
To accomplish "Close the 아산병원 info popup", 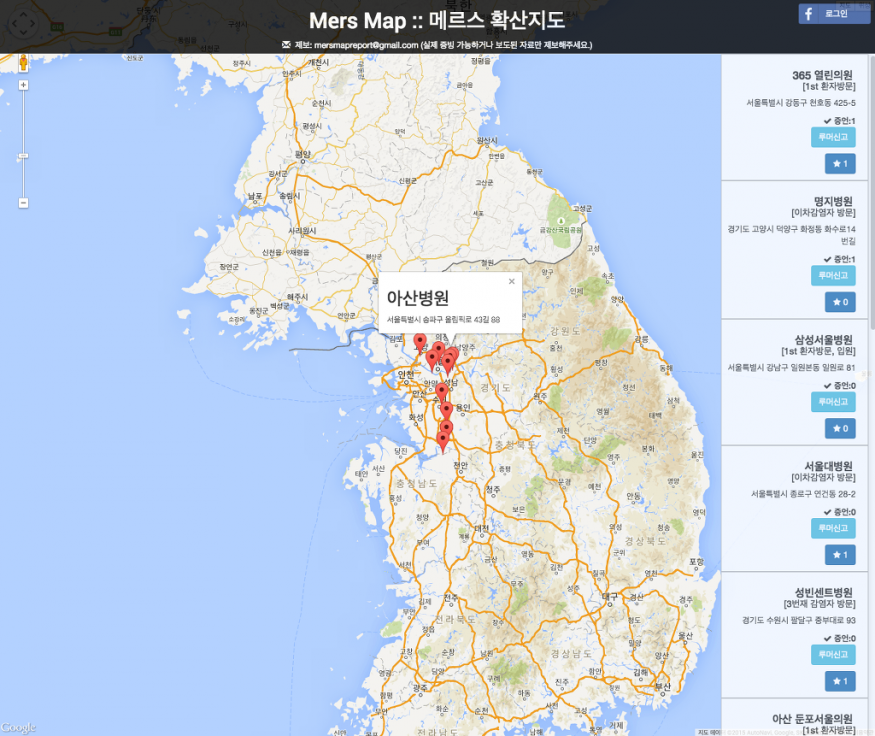I will (512, 282).
